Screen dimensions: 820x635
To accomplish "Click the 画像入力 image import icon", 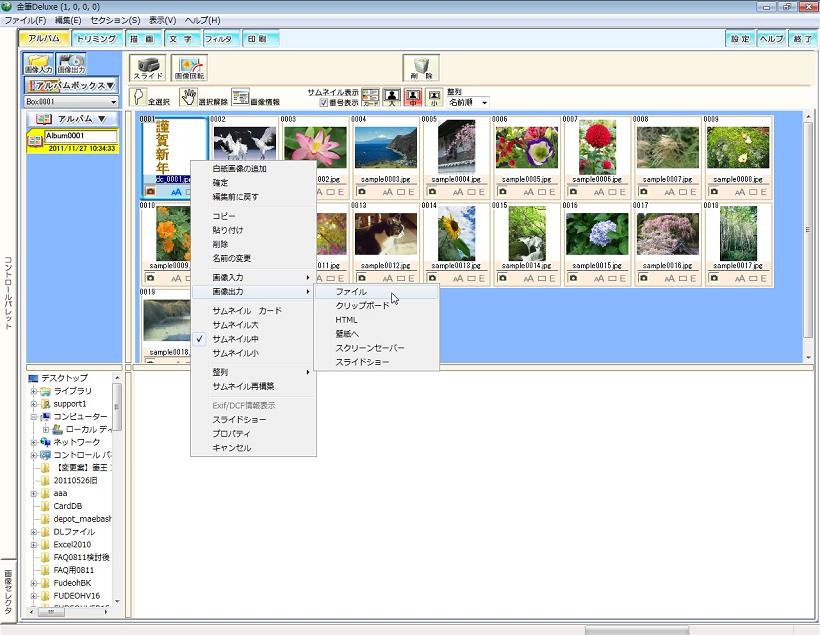I will click(38, 65).
